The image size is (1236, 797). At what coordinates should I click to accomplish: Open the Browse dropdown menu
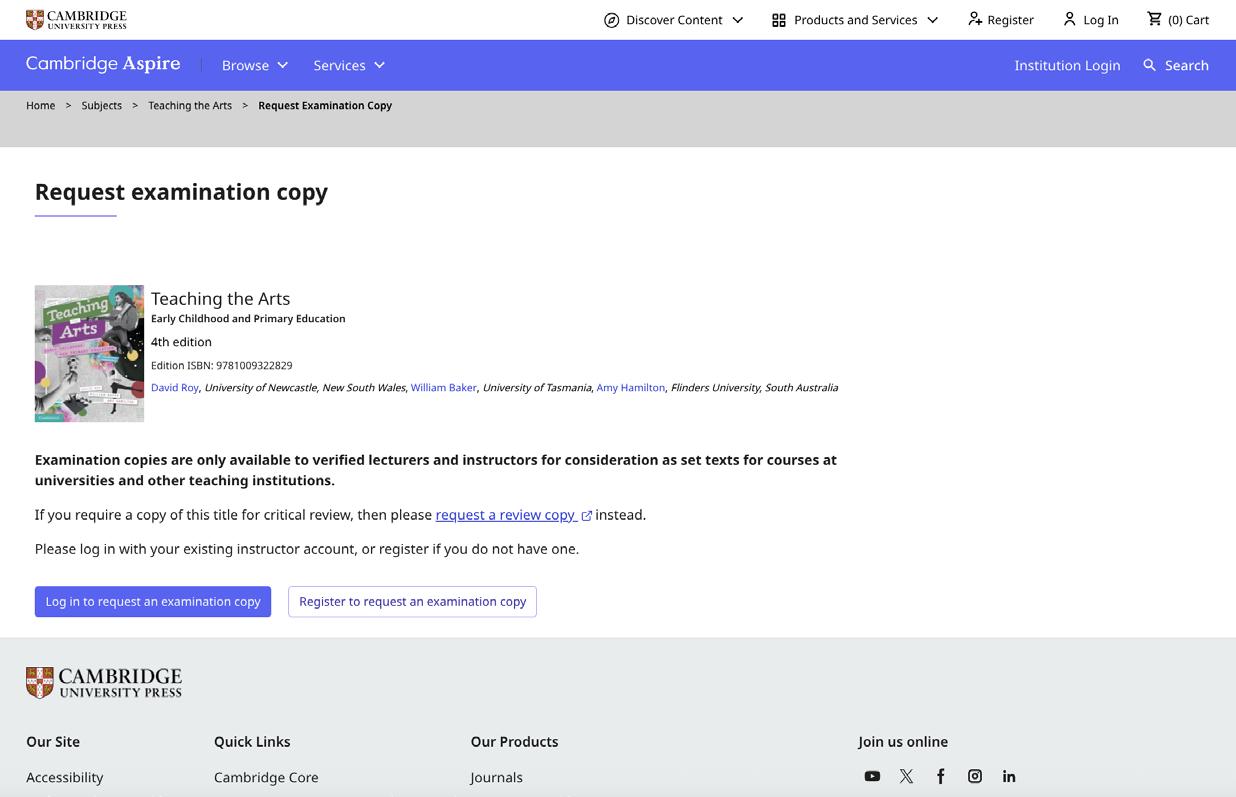tap(255, 65)
